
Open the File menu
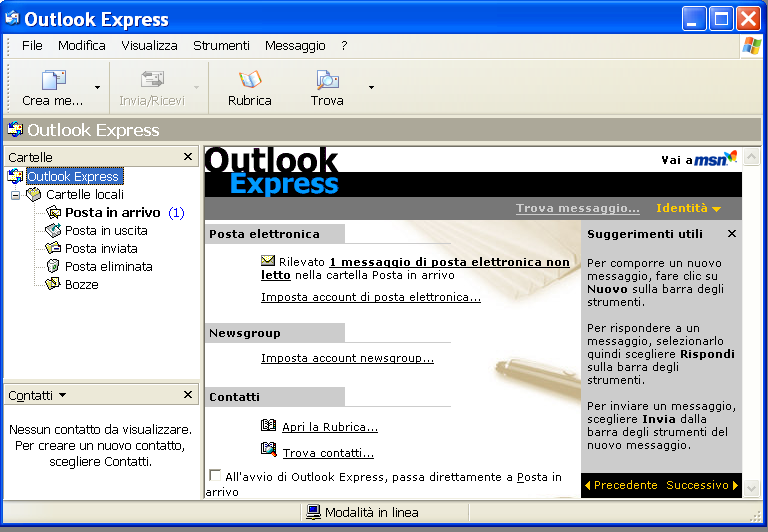click(x=32, y=46)
